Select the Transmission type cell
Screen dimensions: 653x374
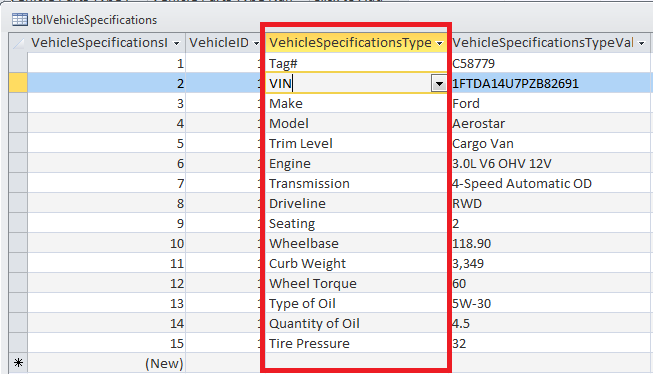tap(356, 183)
